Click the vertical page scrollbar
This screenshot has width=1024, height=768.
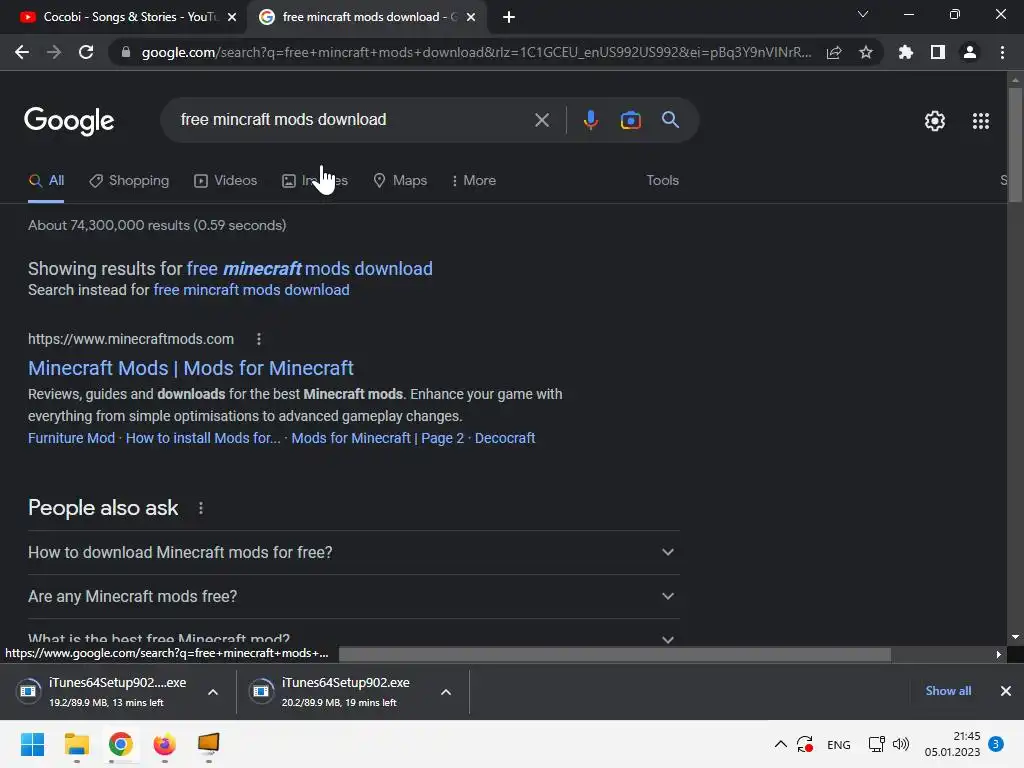(1015, 144)
